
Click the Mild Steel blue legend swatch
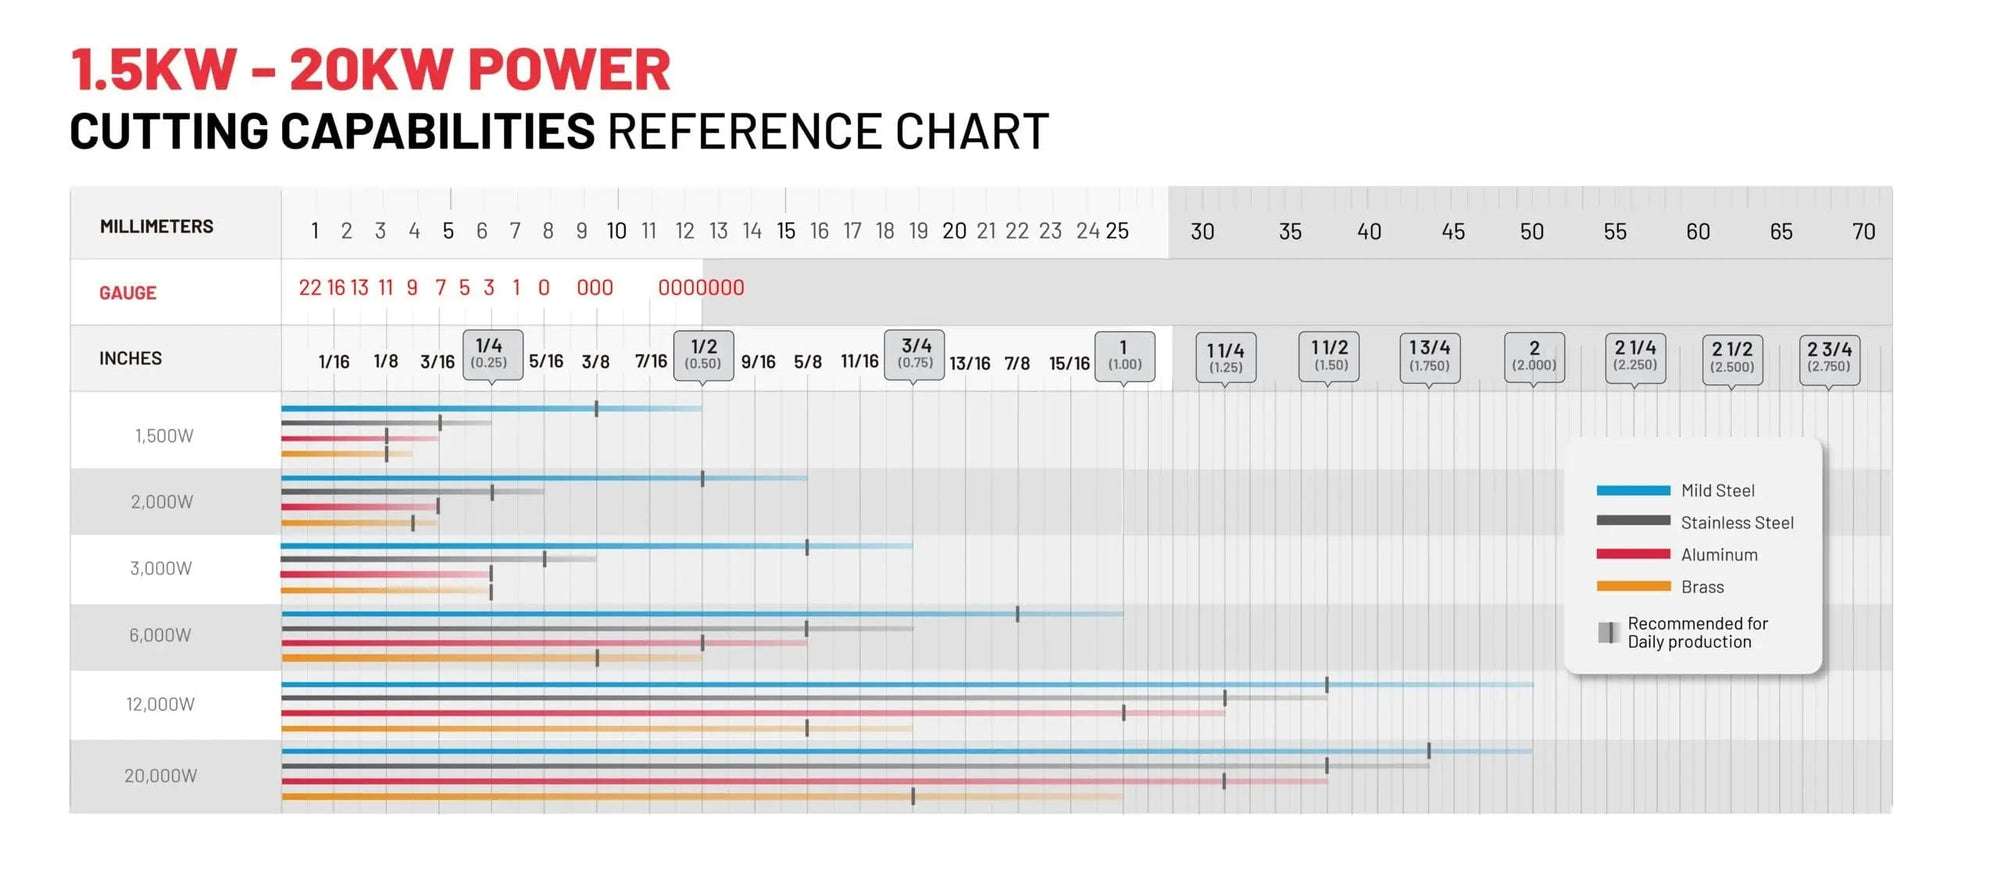click(x=1633, y=490)
